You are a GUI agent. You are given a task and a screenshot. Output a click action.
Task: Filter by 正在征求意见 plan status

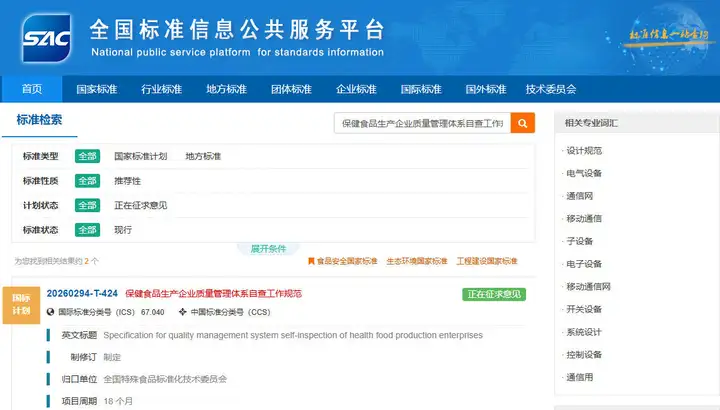pyautogui.click(x=141, y=205)
